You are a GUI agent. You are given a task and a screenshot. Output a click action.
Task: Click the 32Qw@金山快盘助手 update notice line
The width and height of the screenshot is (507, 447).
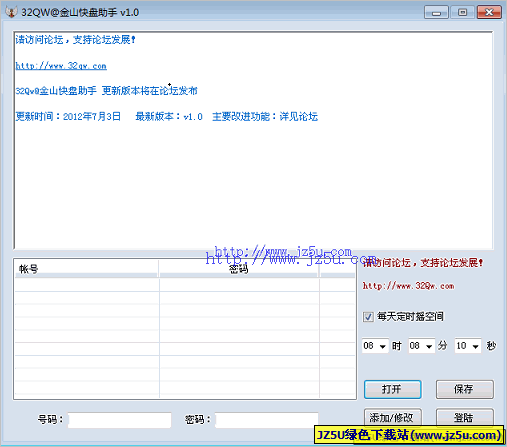coord(106,91)
